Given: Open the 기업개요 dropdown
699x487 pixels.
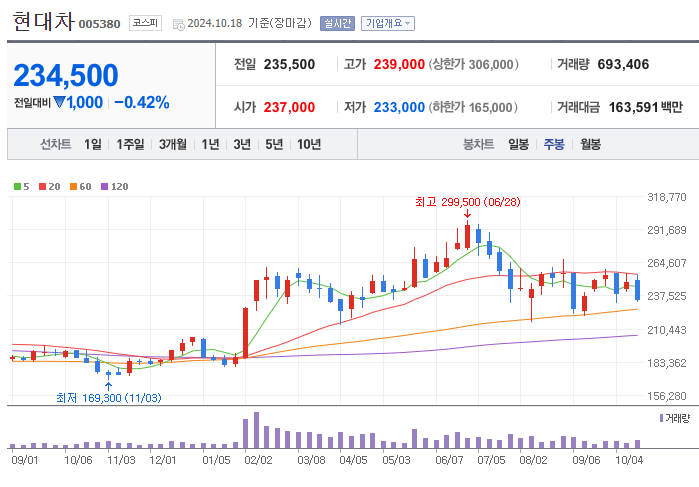Looking at the screenshot, I should (x=387, y=23).
